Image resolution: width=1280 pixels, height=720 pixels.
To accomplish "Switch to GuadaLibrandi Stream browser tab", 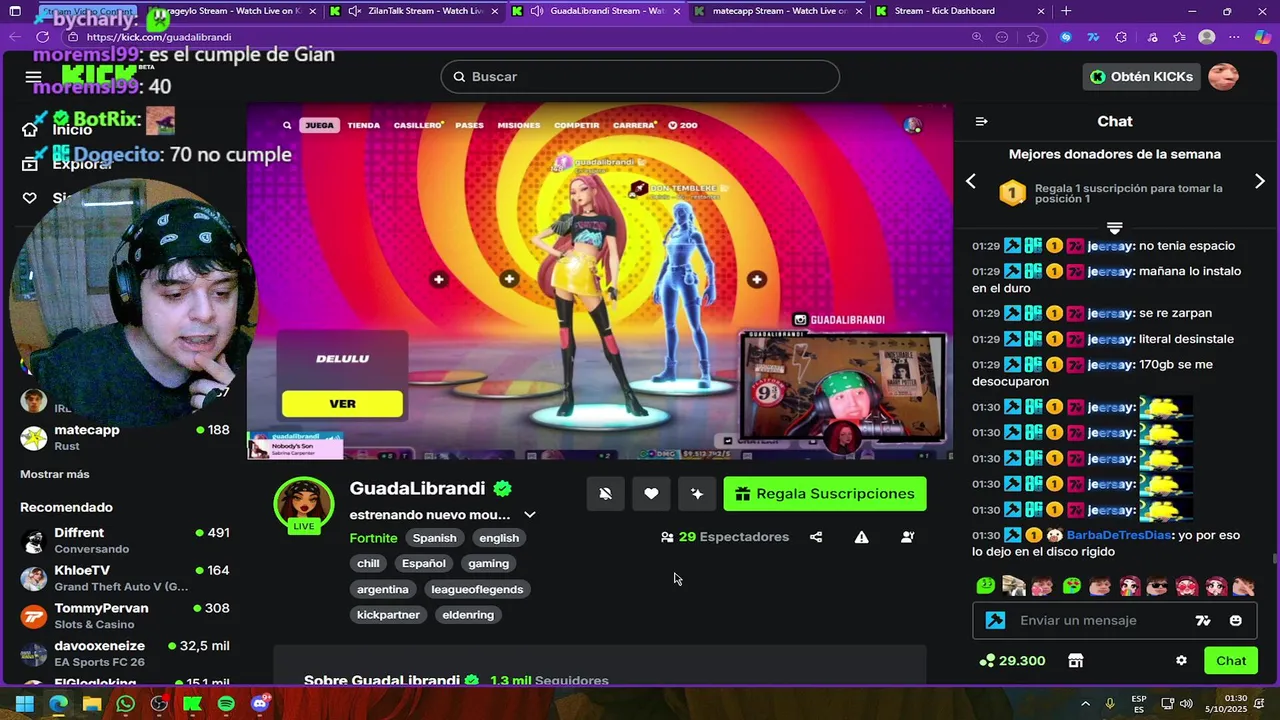I will 596,11.
